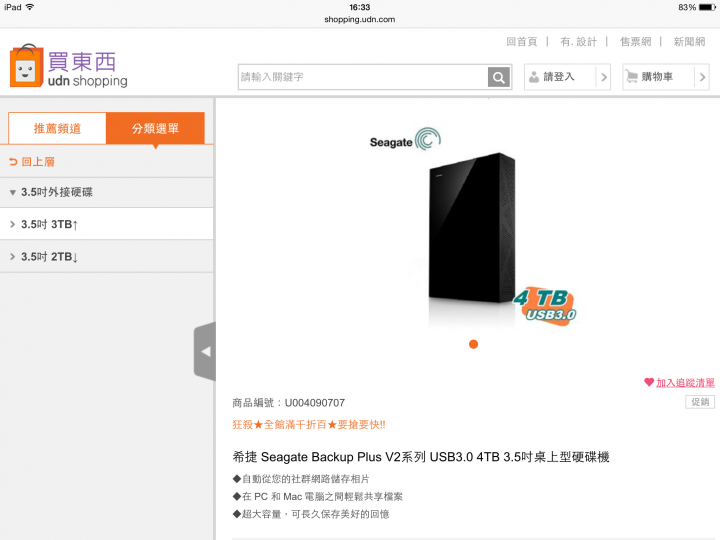Screen dimensions: 720x540
Task: Open the 購物車 arrow chevron
Action: coord(702,77)
